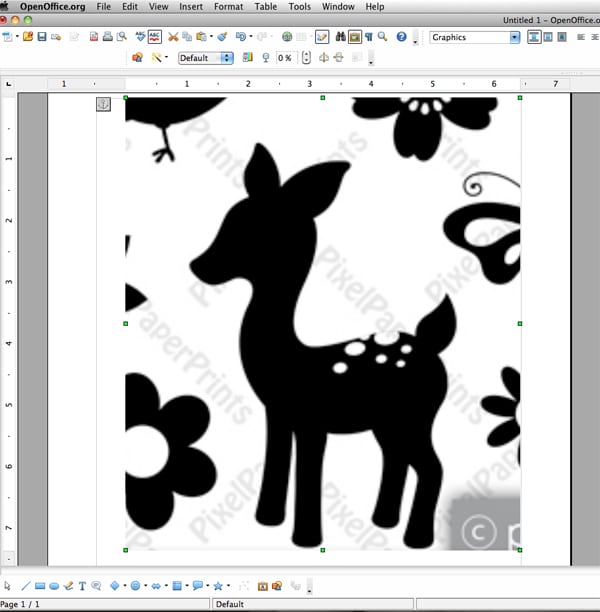Insert Hyperlink globe icon
The width and height of the screenshot is (600, 612).
tap(287, 37)
